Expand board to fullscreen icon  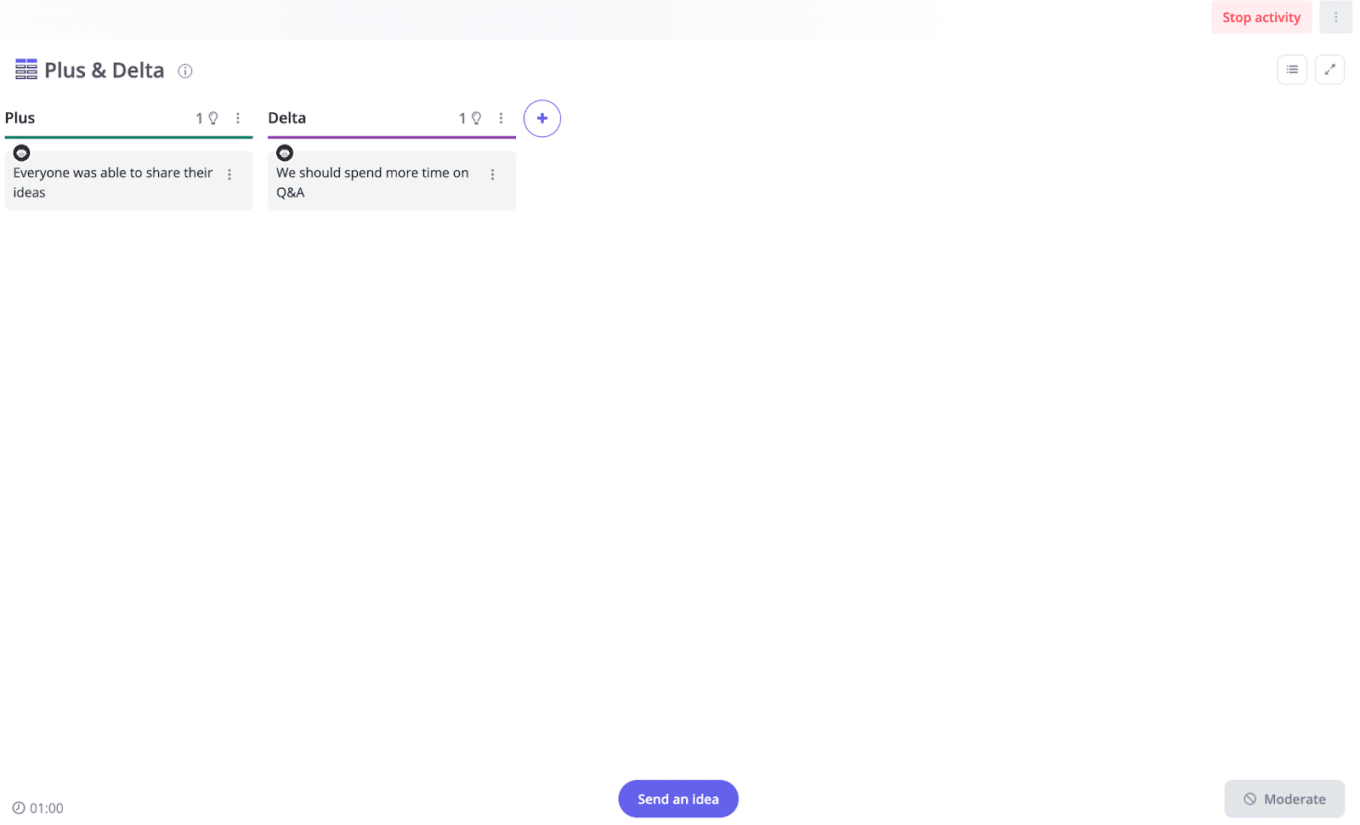click(x=1330, y=70)
